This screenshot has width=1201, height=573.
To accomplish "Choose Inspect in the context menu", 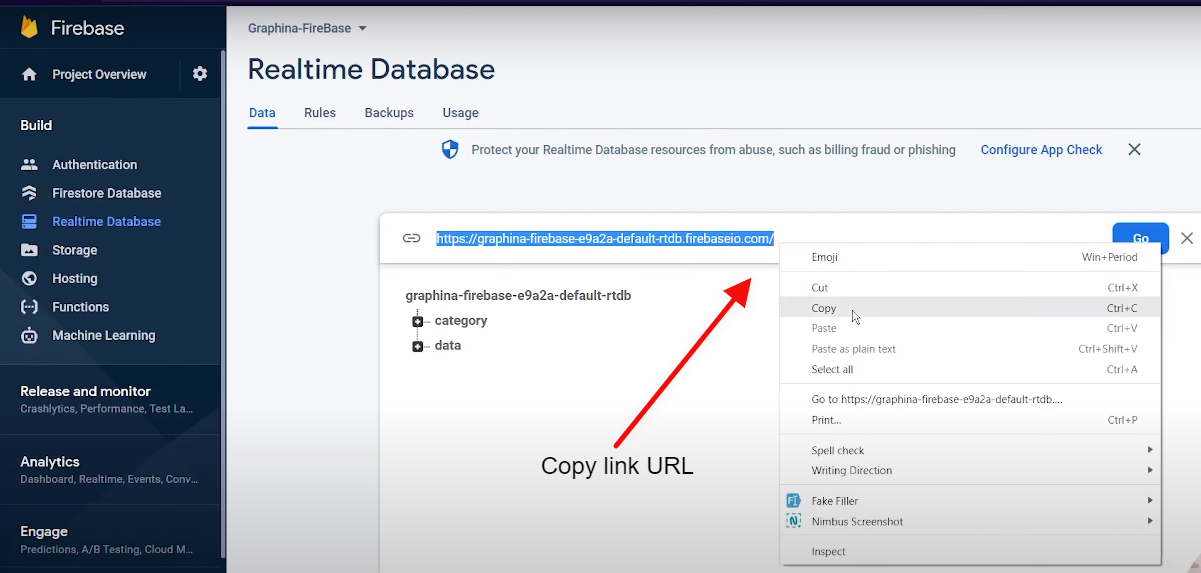I will click(x=970, y=551).
